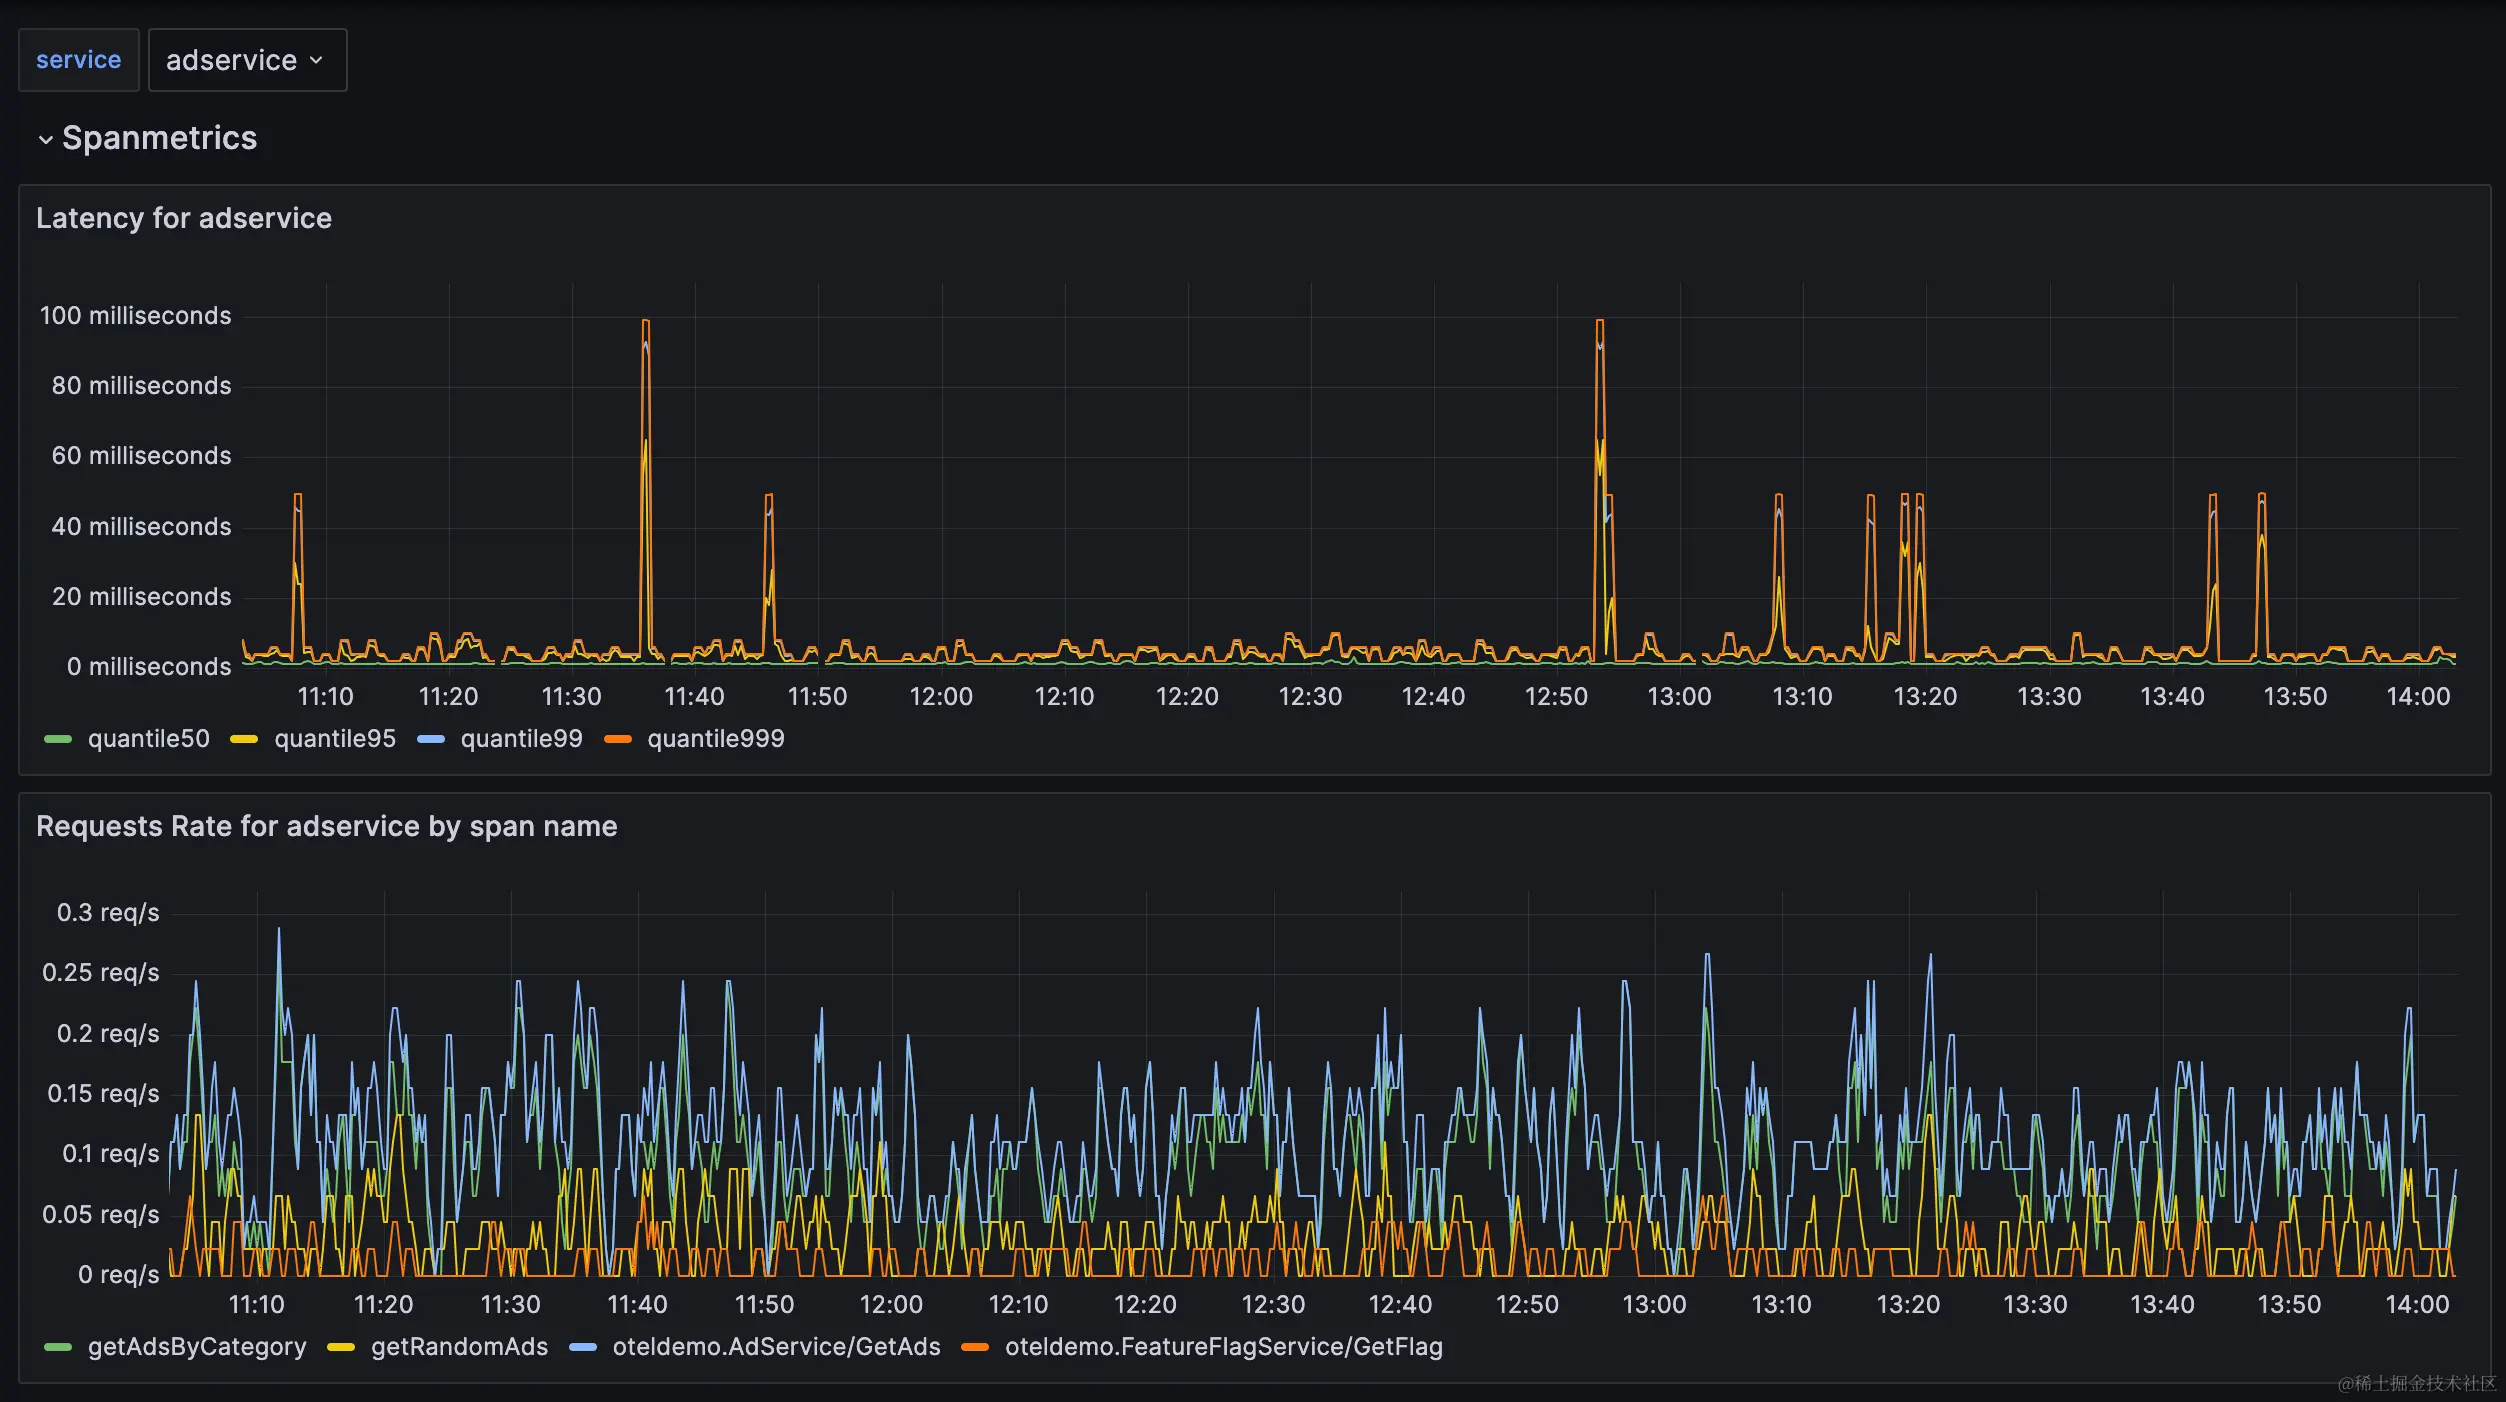This screenshot has width=2506, height=1402.
Task: Toggle quantile99 series in latency legend
Action: pos(521,739)
